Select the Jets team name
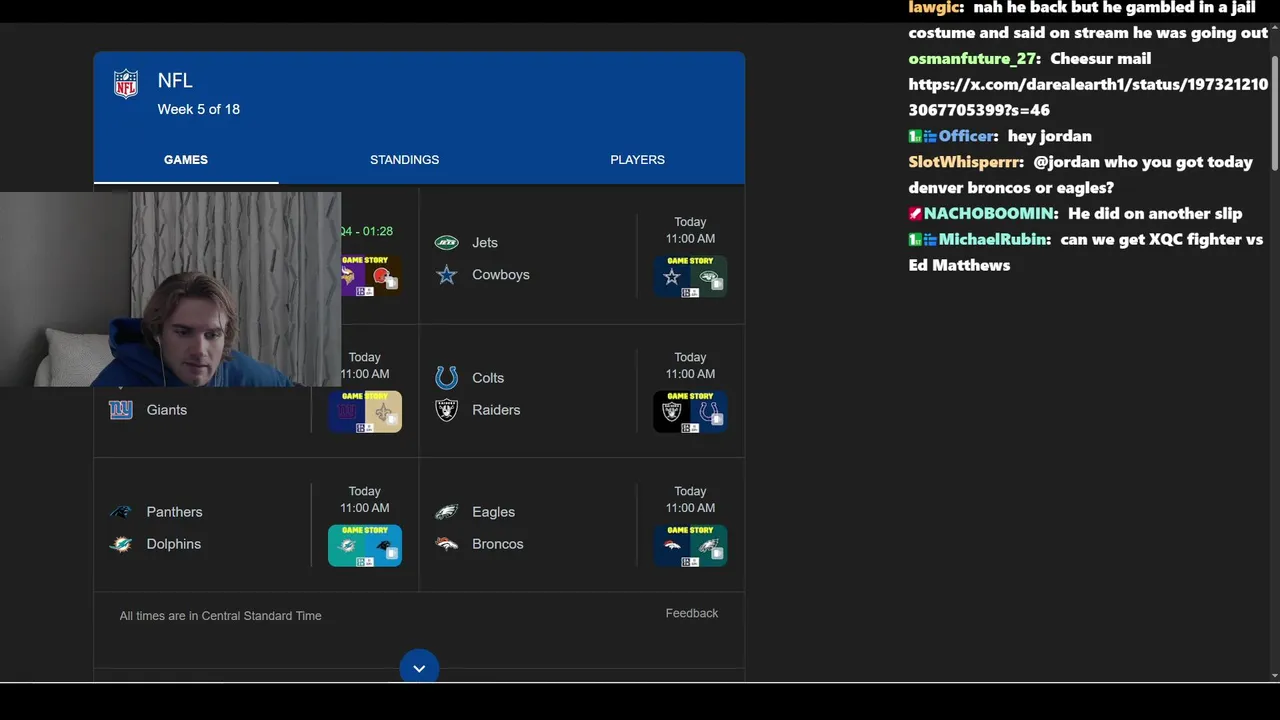 click(485, 242)
